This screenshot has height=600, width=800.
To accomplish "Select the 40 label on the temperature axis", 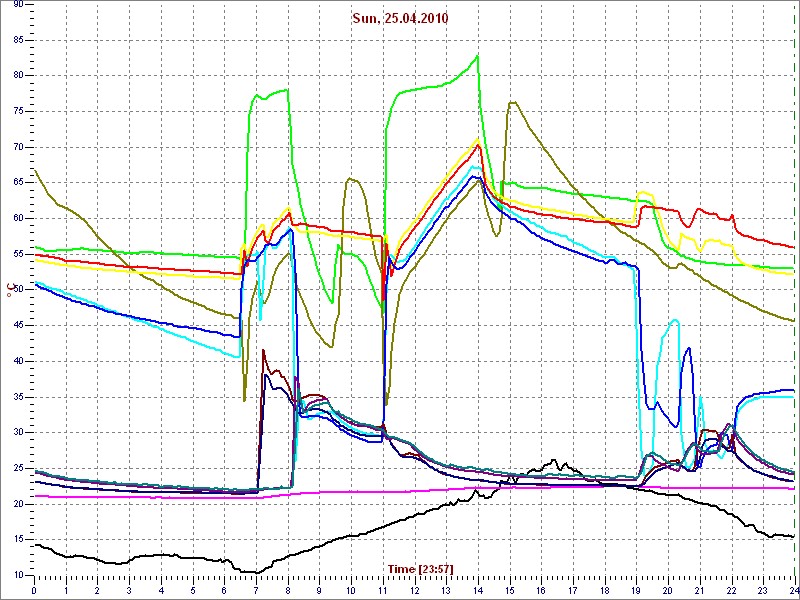I will point(18,361).
